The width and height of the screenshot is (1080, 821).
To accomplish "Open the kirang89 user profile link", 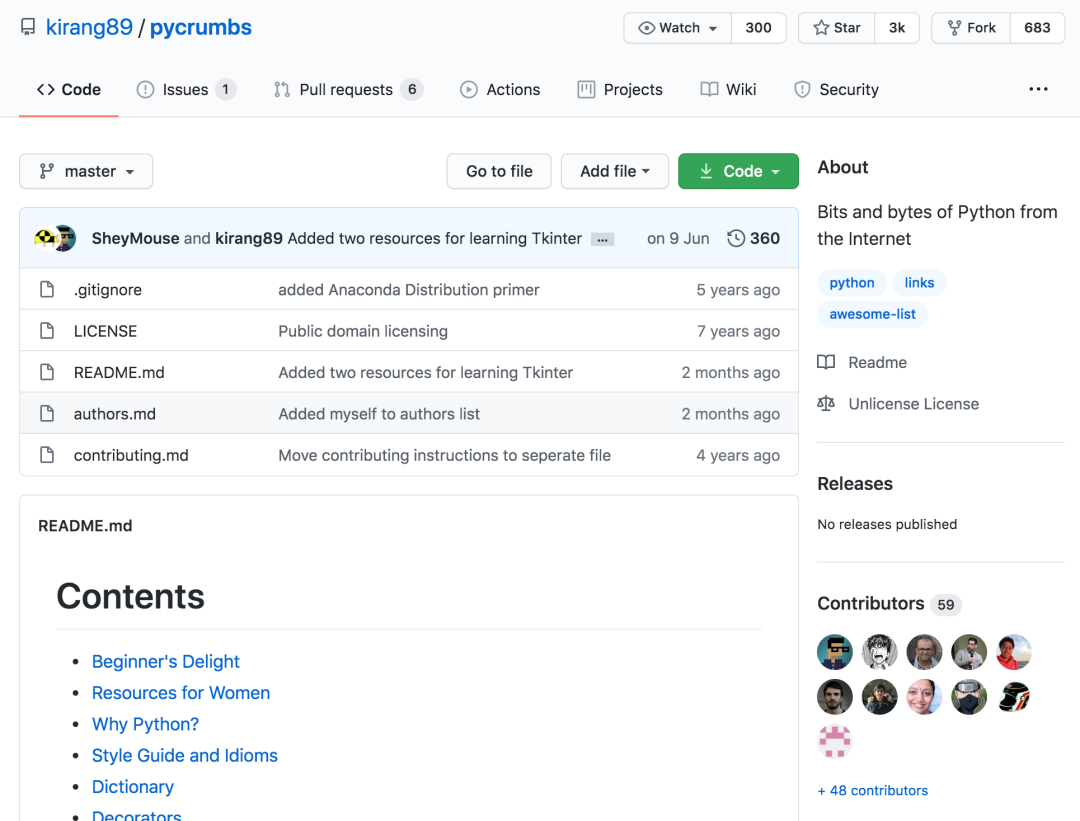I will (x=89, y=28).
